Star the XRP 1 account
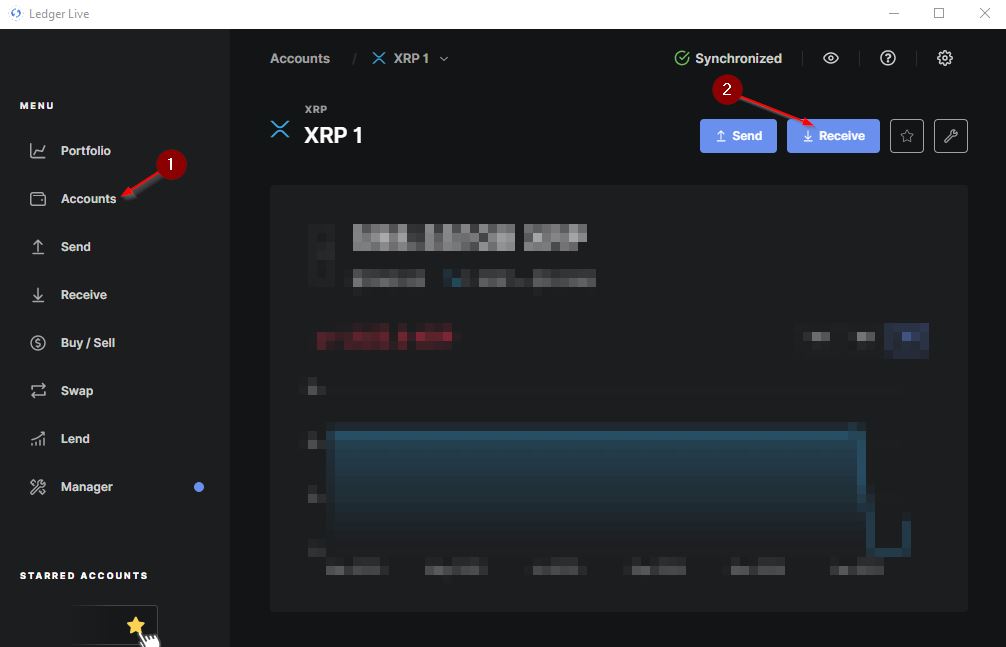1006x647 pixels. click(907, 136)
